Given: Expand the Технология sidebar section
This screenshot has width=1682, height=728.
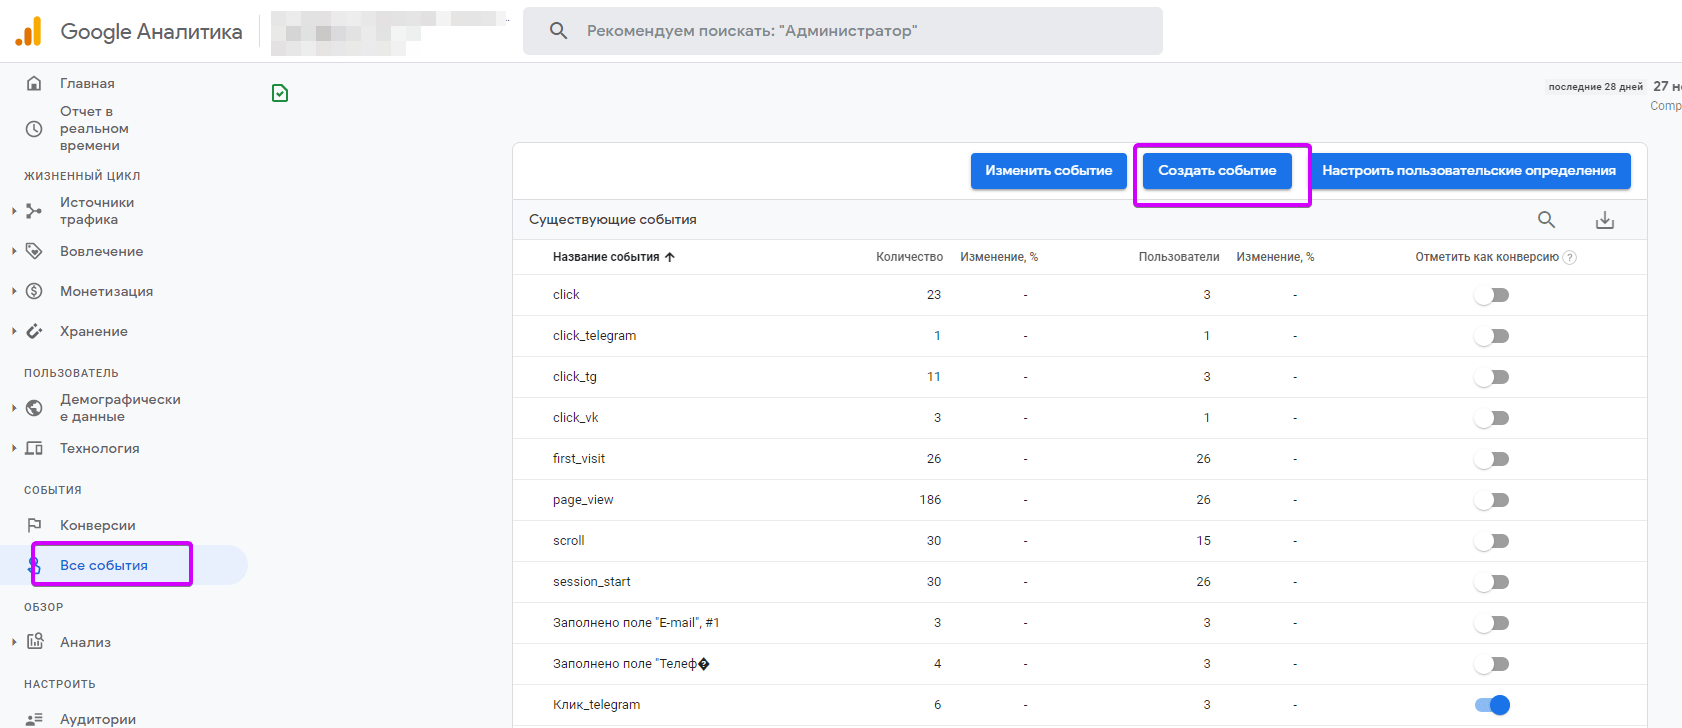Looking at the screenshot, I should click(x=14, y=448).
